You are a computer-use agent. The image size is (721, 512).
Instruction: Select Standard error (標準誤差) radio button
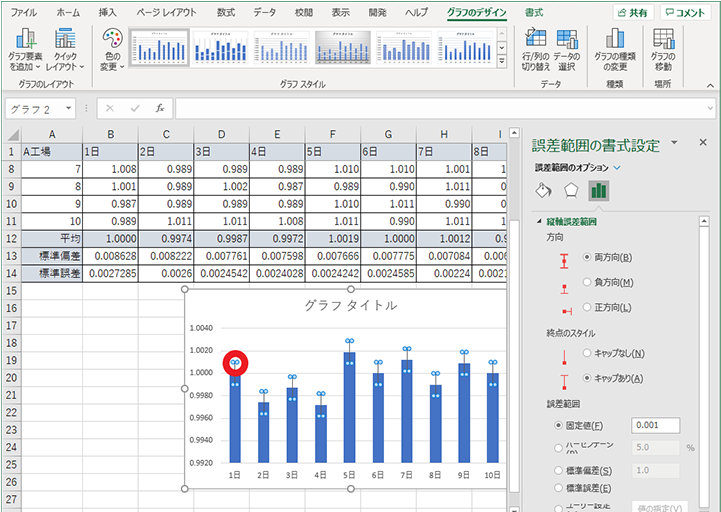[x=558, y=488]
